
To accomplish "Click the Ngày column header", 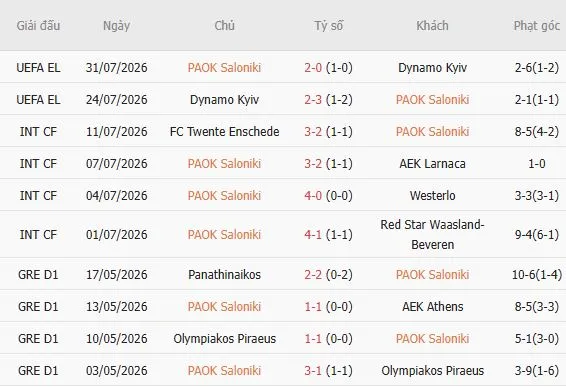I will pos(116,26).
